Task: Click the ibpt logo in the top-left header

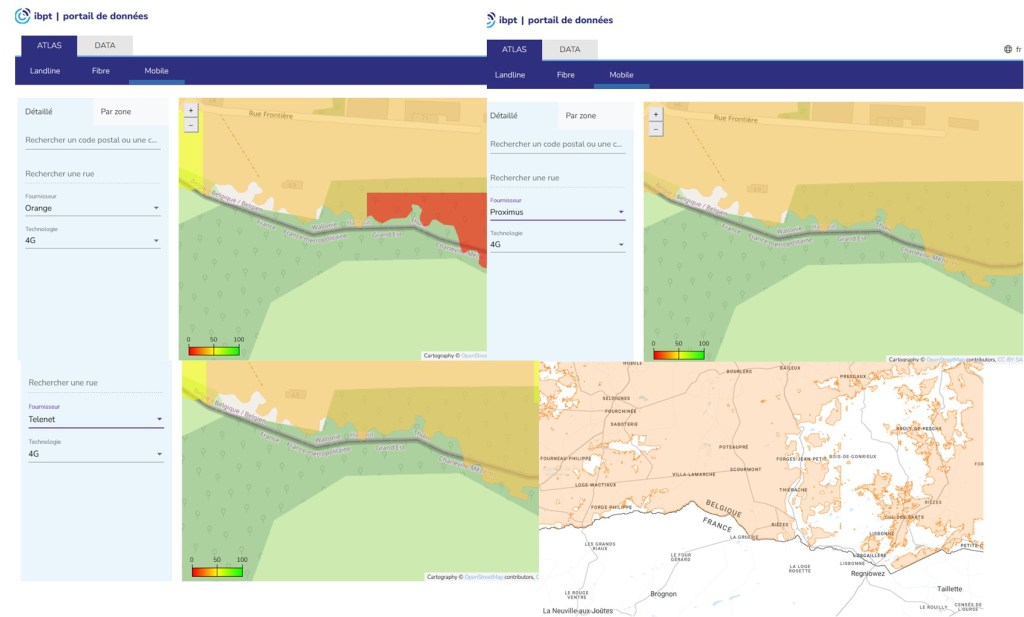Action: 23,16
